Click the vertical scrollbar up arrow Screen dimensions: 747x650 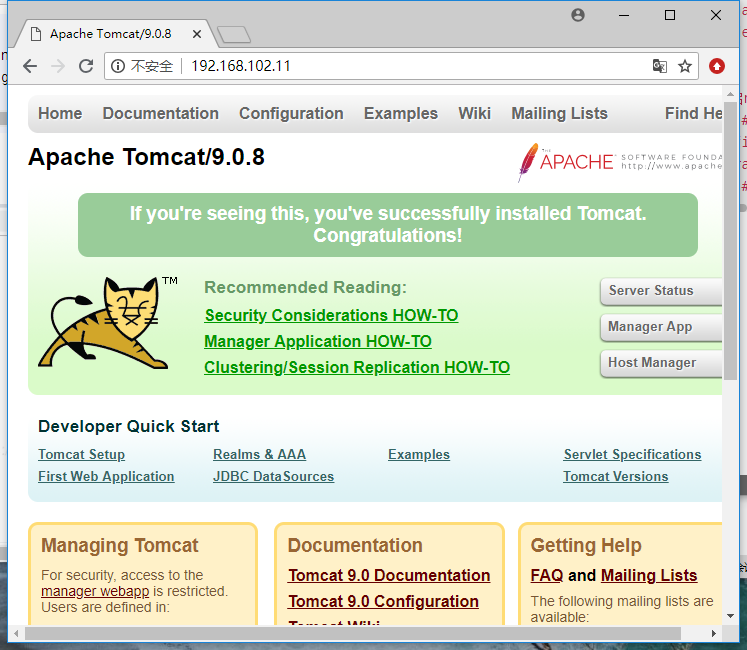point(730,93)
